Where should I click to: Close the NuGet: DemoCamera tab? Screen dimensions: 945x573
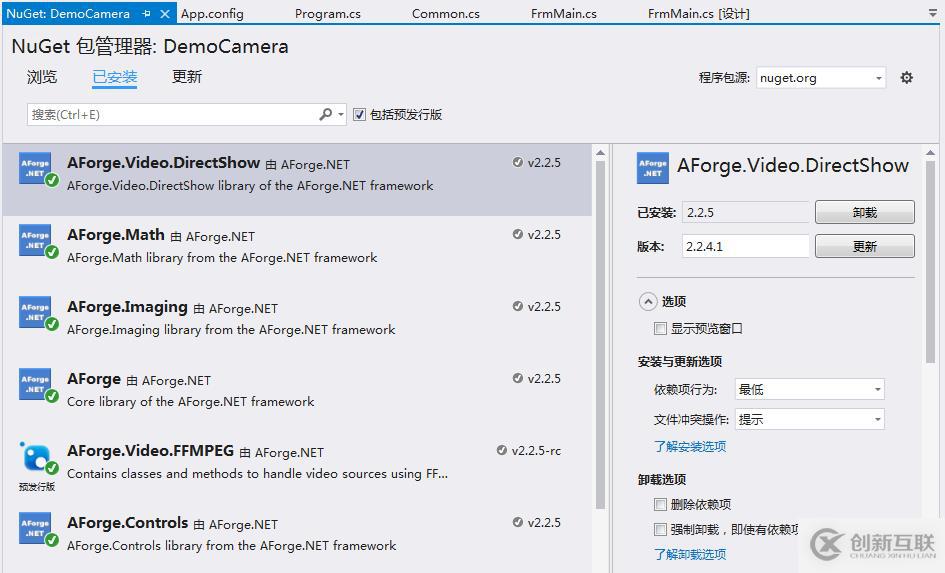165,13
